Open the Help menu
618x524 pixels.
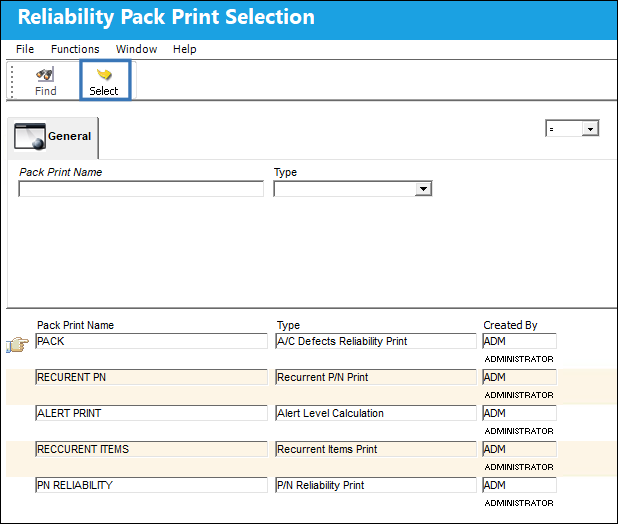184,49
